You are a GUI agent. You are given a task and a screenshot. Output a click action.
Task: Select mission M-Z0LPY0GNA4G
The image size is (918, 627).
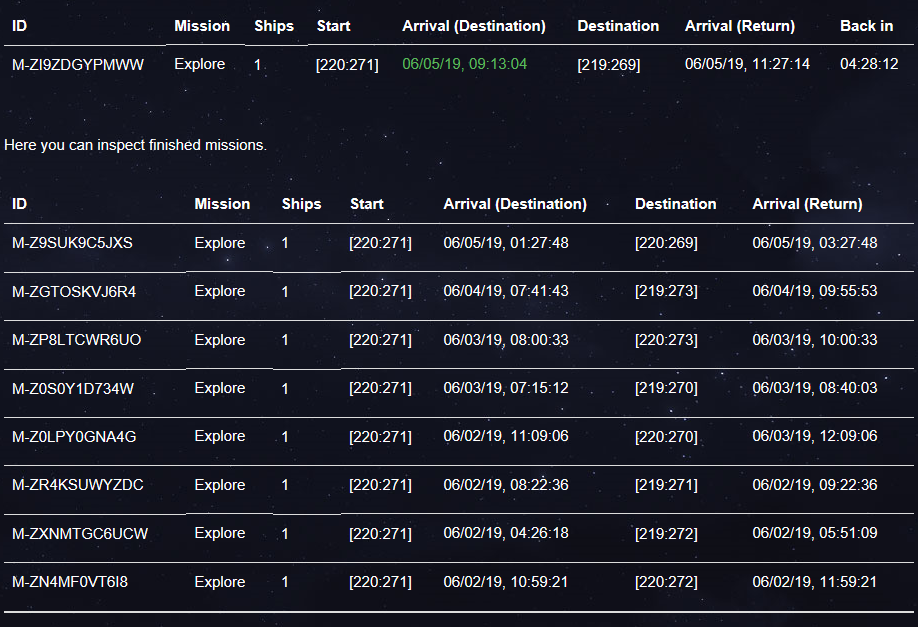click(x=74, y=437)
